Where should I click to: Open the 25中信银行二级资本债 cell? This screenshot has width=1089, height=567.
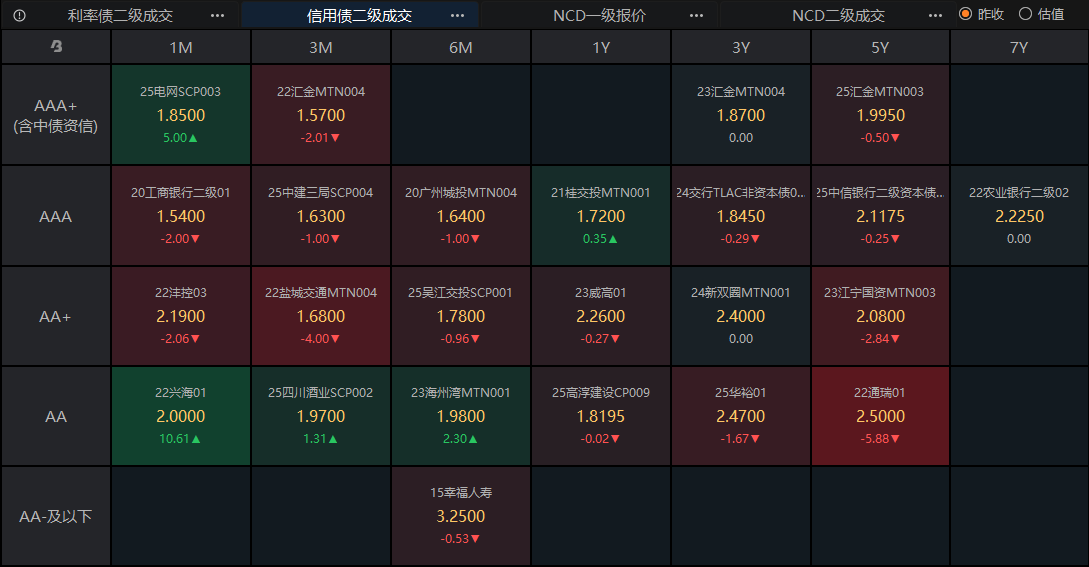(x=880, y=216)
